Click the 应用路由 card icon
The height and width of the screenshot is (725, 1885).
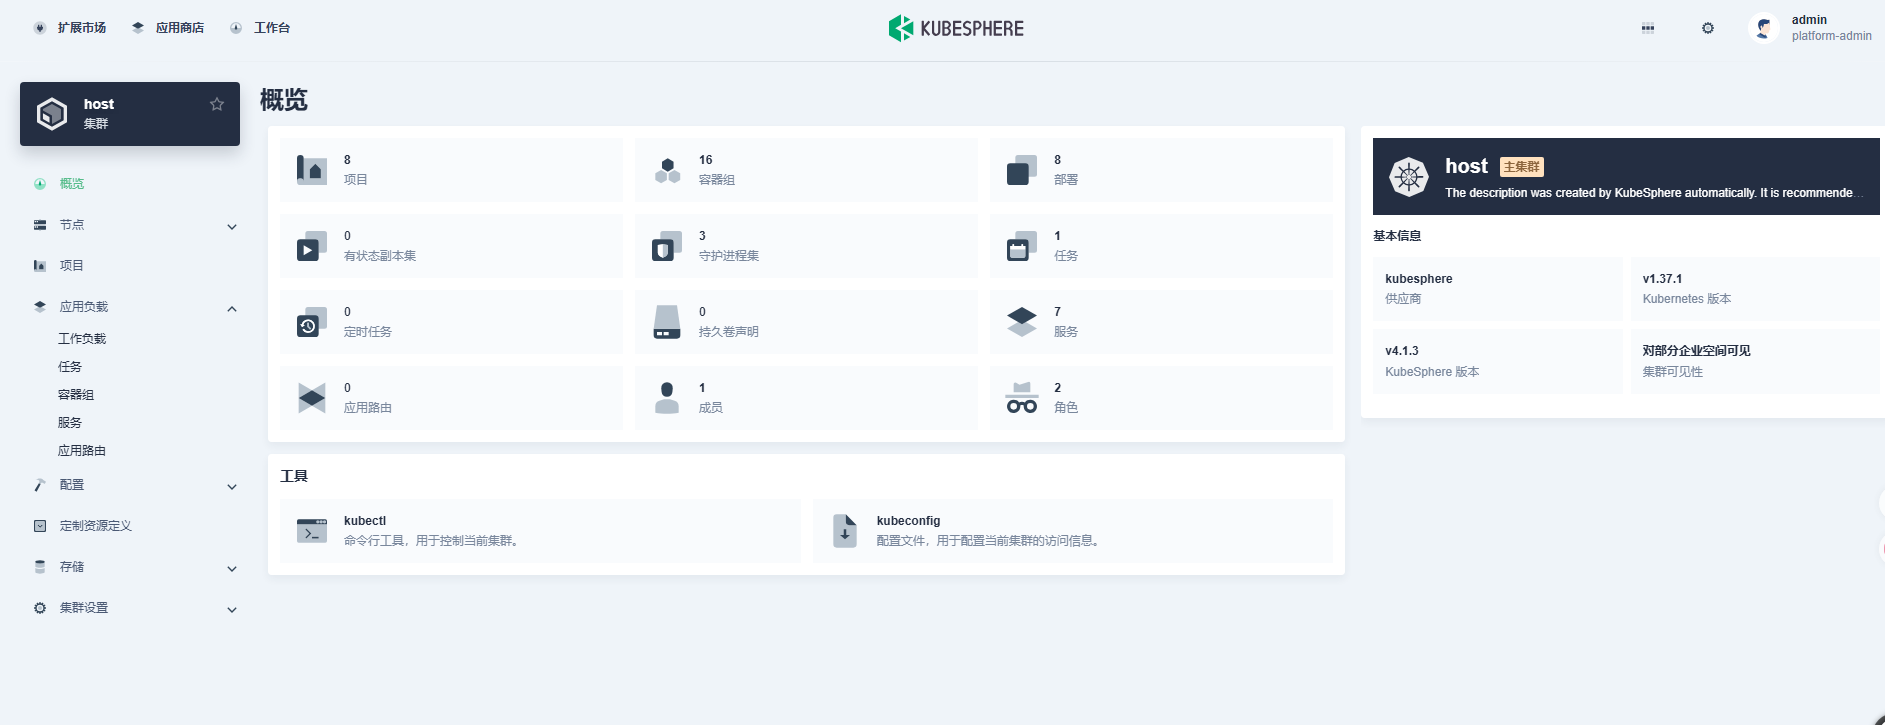click(312, 398)
